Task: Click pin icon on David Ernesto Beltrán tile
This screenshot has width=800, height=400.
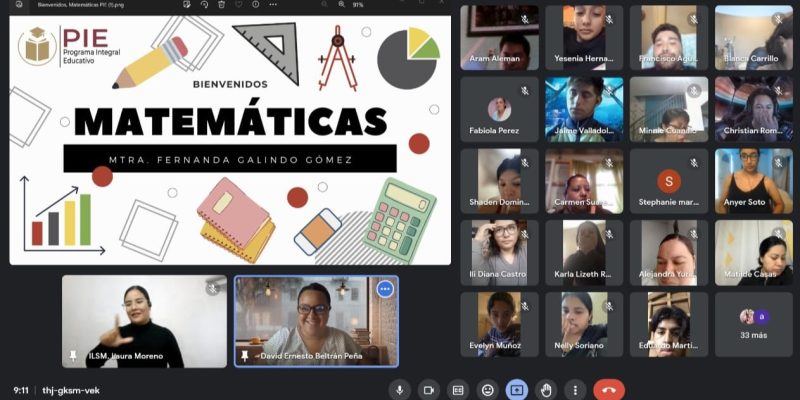Action: [x=245, y=355]
